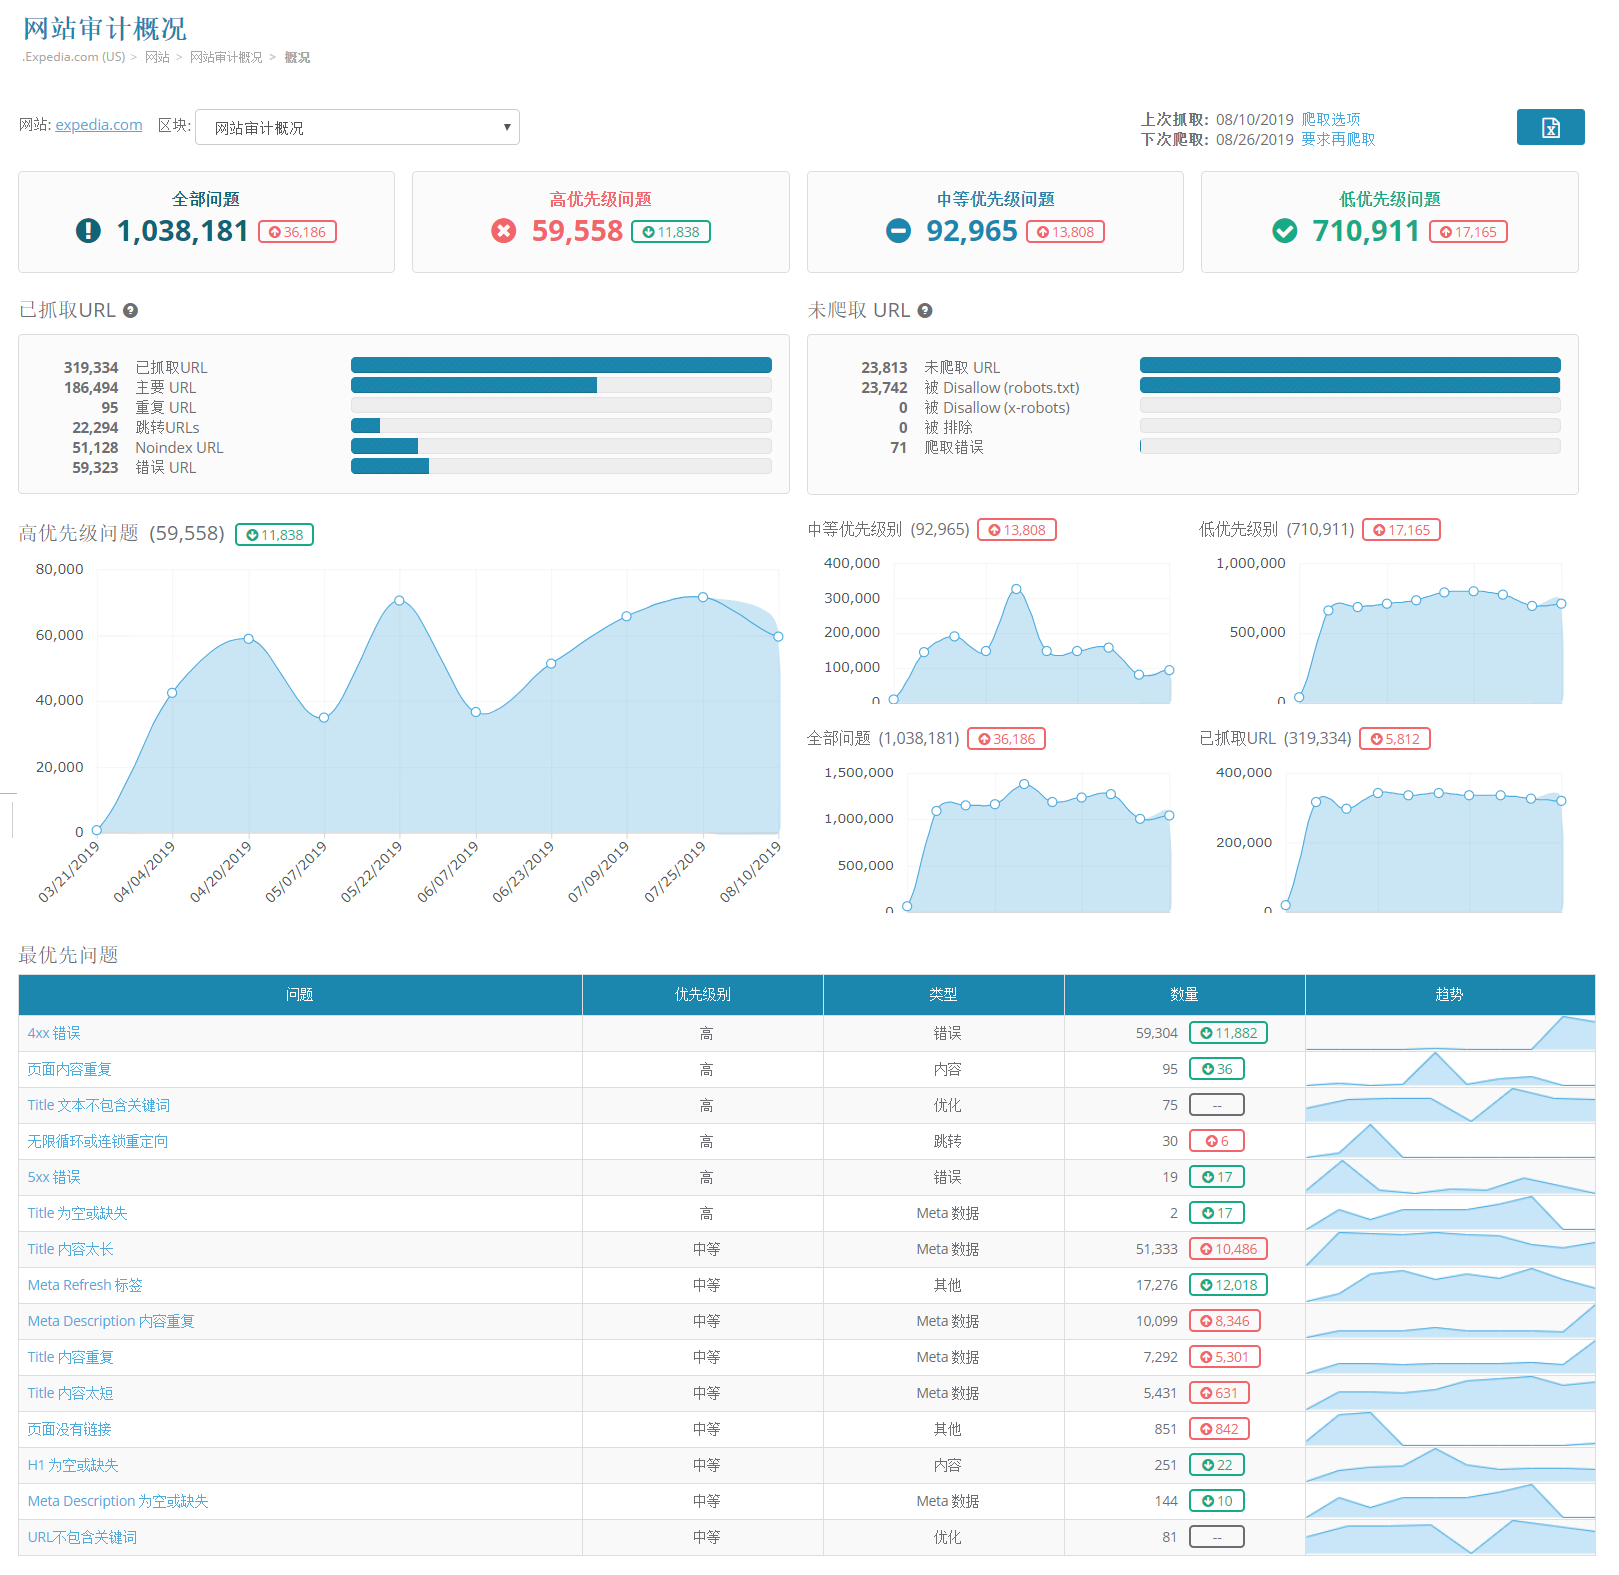Click the 92,965 medium priority count
The height and width of the screenshot is (1575, 1619).
(x=971, y=231)
